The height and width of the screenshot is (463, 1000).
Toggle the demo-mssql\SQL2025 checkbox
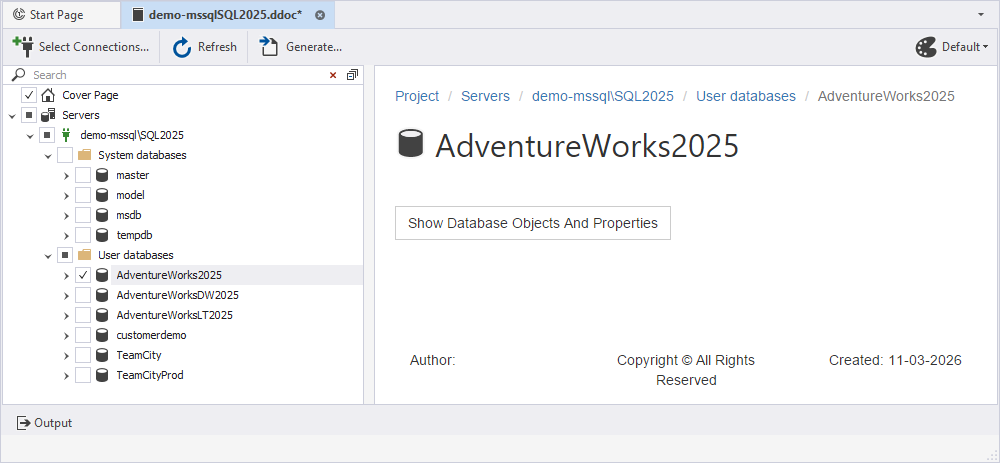(x=47, y=135)
